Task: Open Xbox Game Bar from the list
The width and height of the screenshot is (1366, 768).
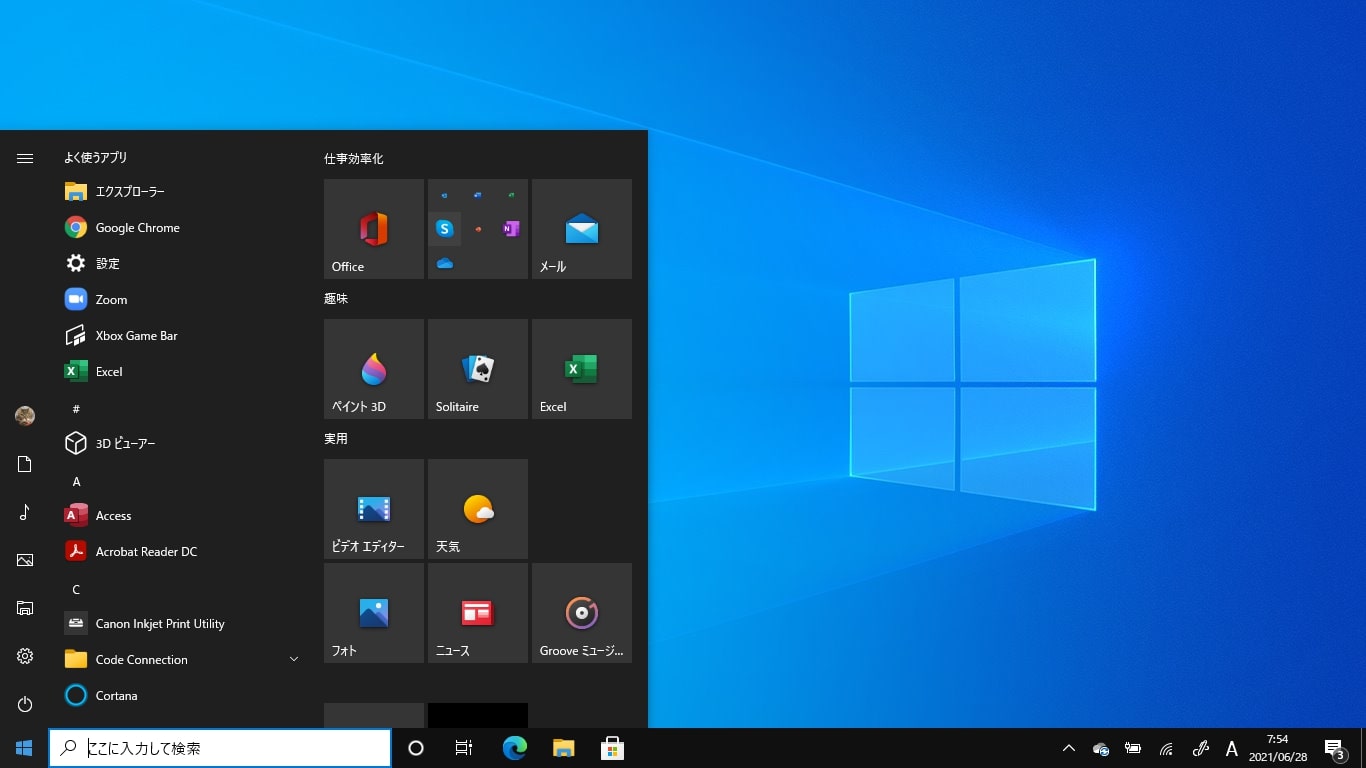Action: tap(182, 336)
